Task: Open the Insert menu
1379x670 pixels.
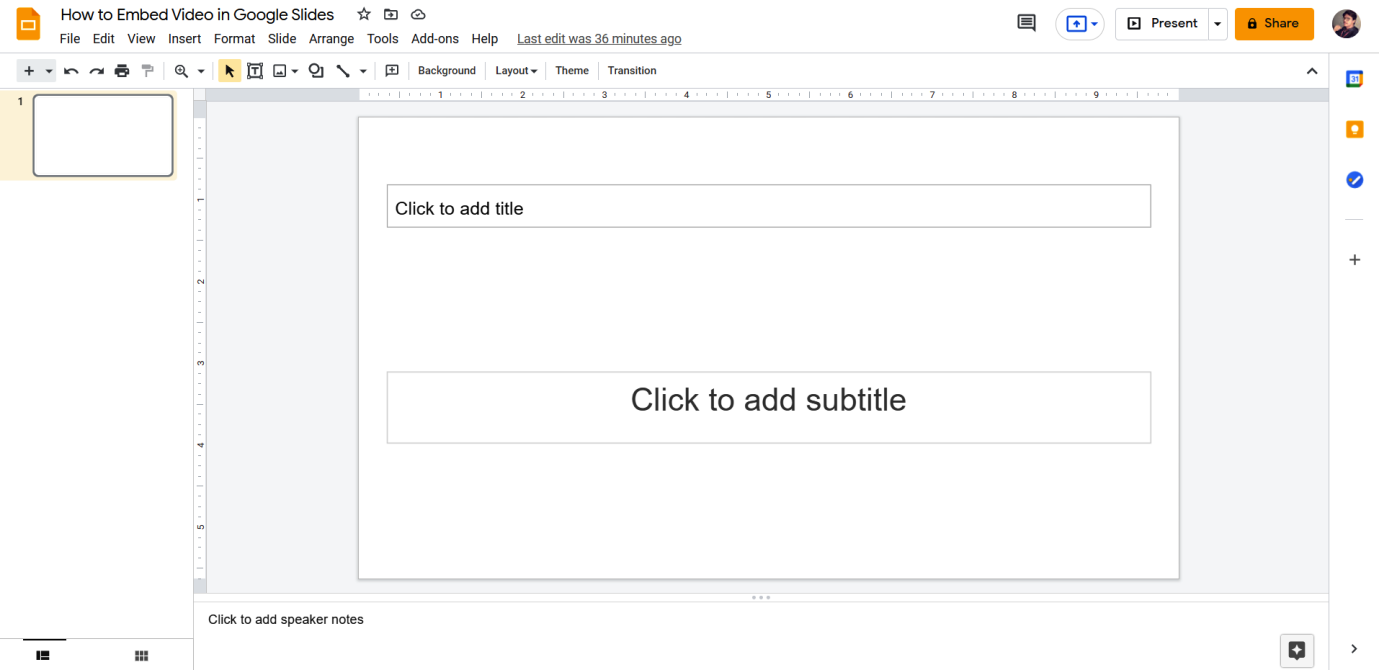Action: [x=185, y=39]
